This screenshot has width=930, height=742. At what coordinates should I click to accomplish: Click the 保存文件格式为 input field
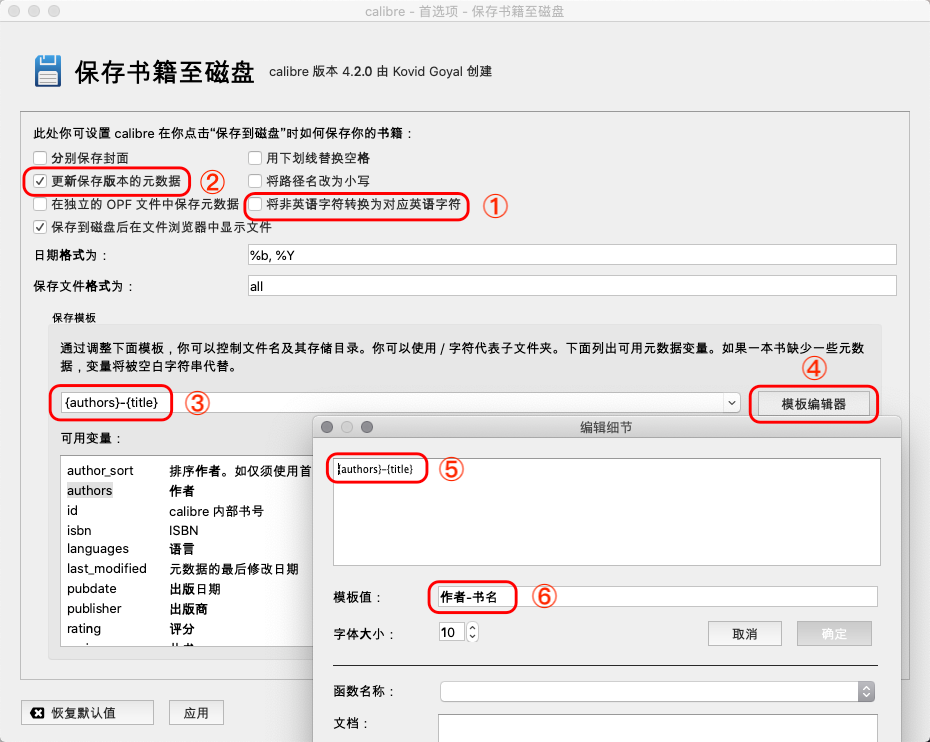(572, 286)
